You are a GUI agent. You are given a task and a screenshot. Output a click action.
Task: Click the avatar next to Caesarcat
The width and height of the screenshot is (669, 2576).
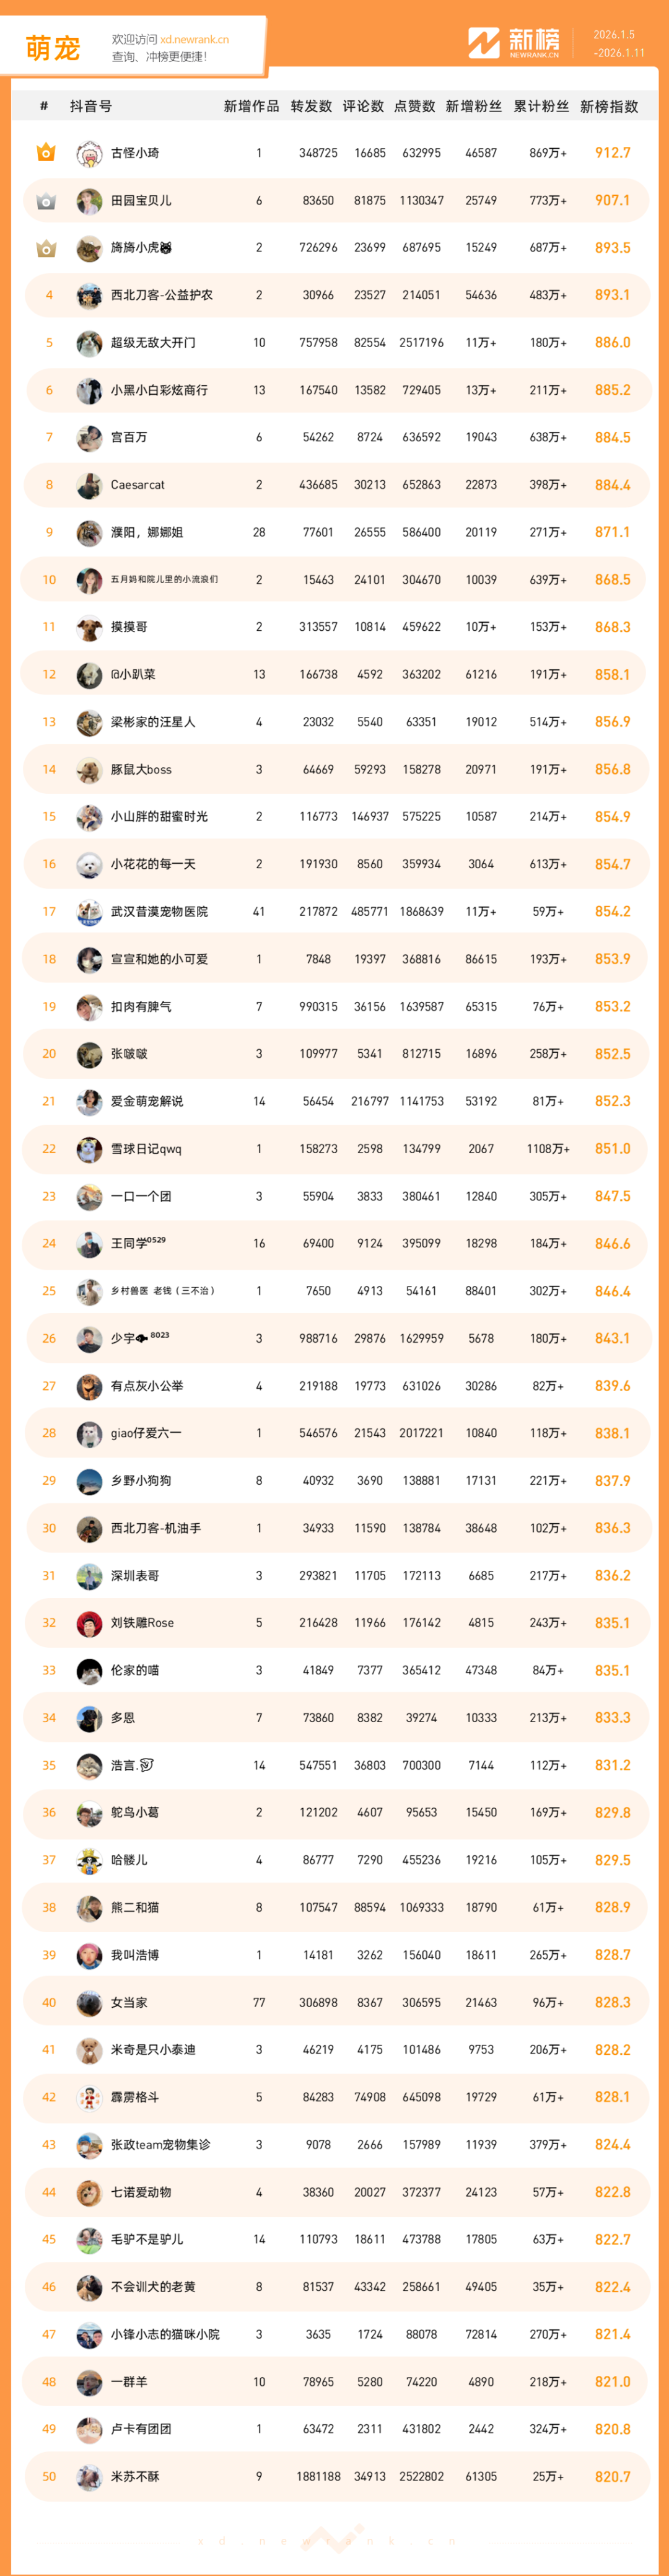(x=89, y=486)
